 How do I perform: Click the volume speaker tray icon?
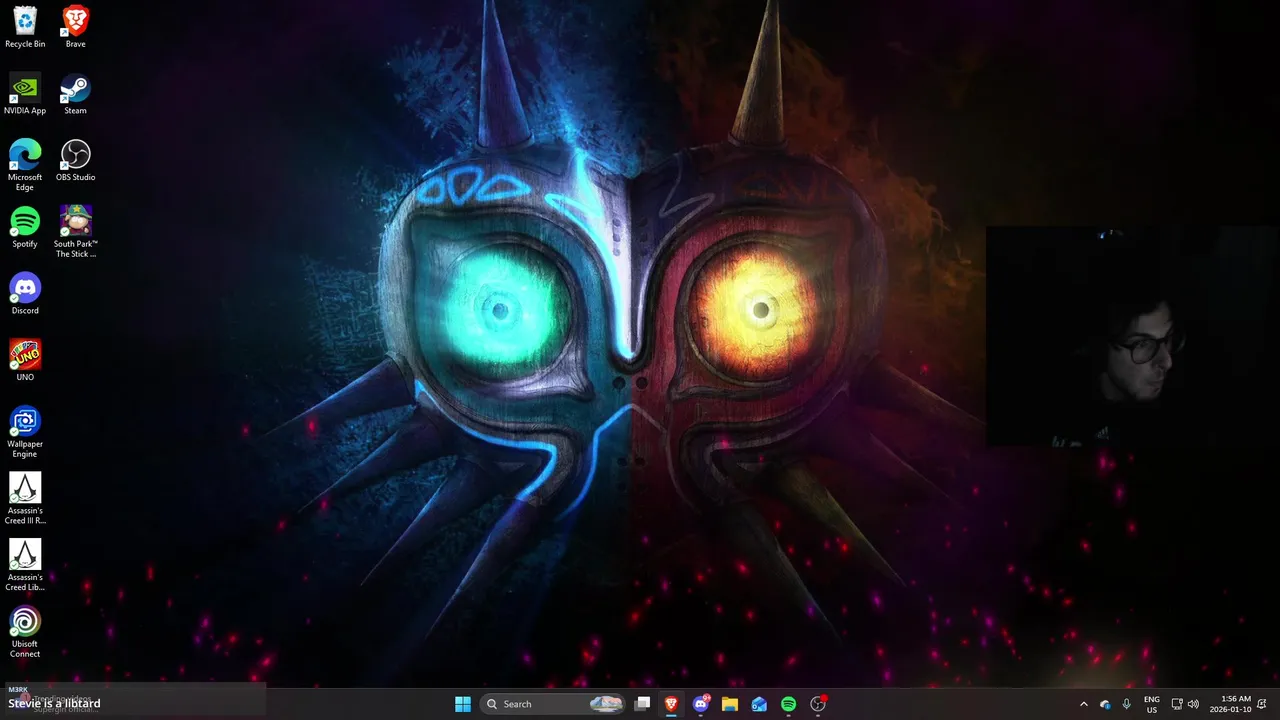point(1193,704)
